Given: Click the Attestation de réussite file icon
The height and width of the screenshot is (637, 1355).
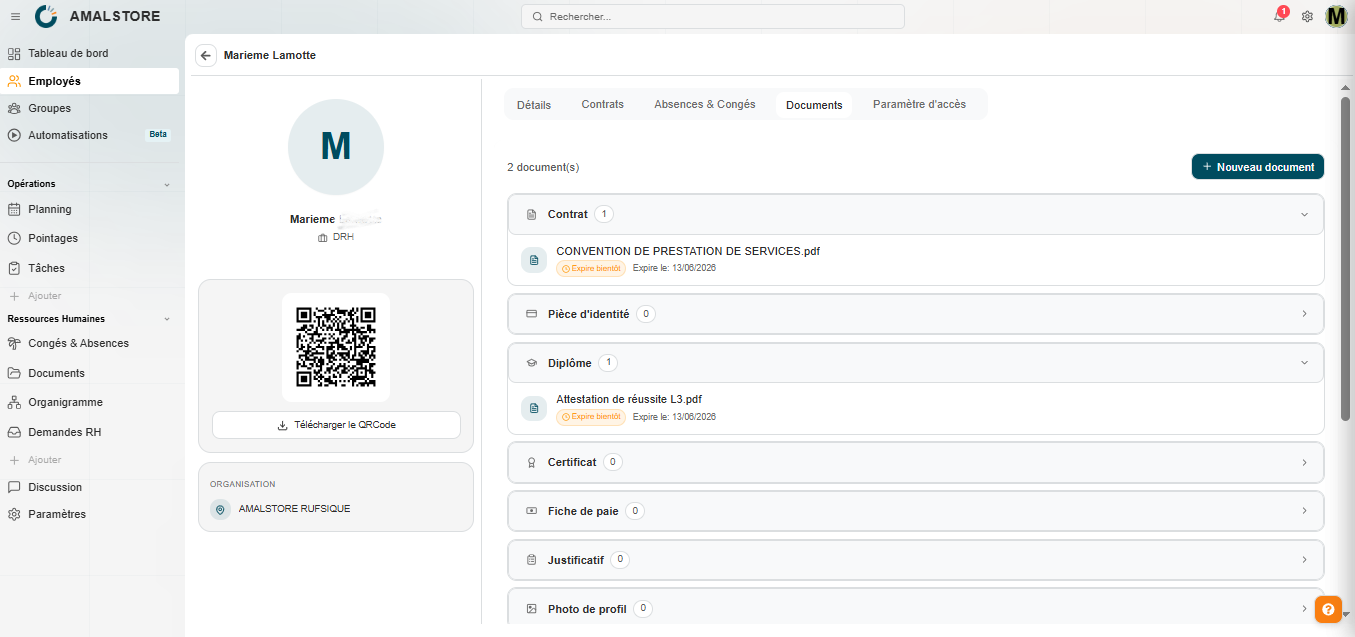Looking at the screenshot, I should pos(534,408).
